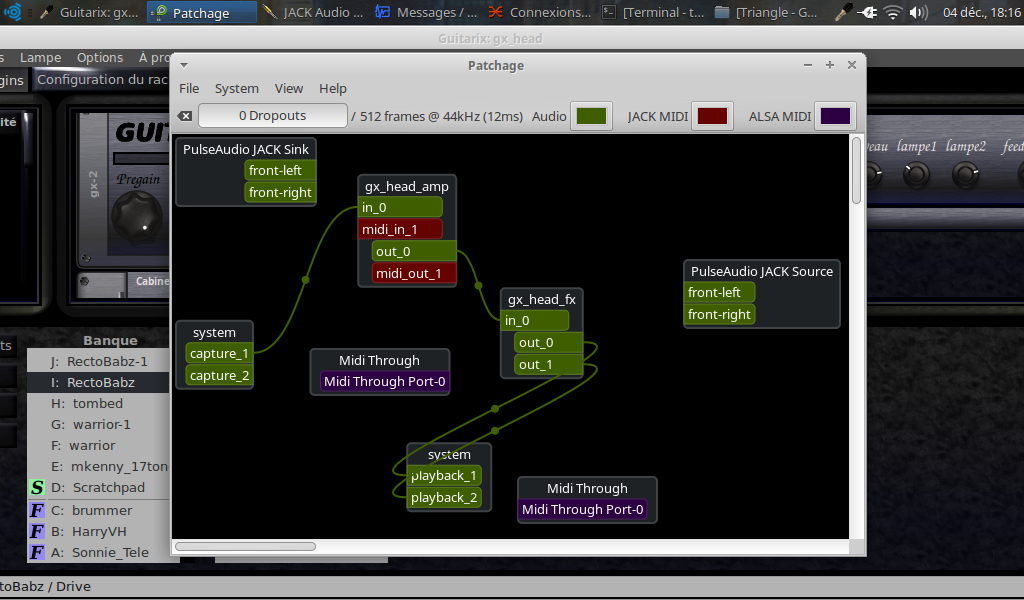Screen dimensions: 1024x600
Task: Select PulseAudio JACK Source front-right port
Action: point(720,315)
